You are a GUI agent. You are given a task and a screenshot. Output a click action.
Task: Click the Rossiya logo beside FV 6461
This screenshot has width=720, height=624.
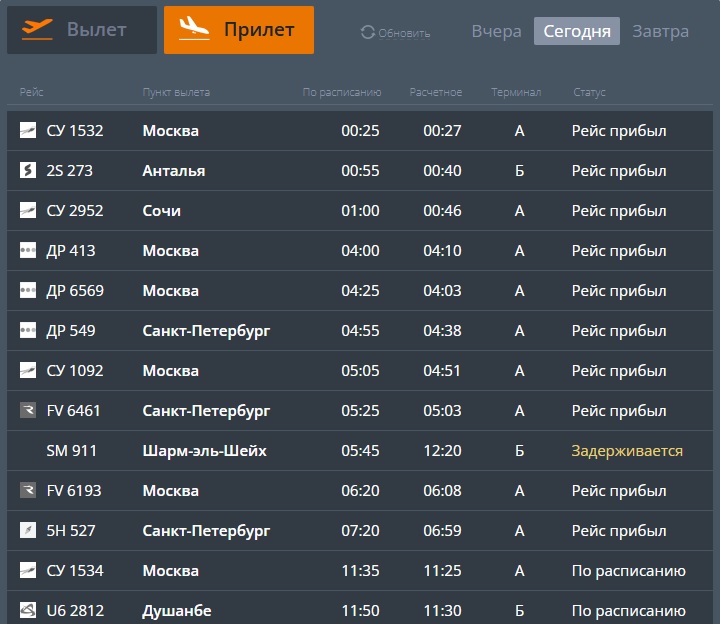tap(28, 410)
